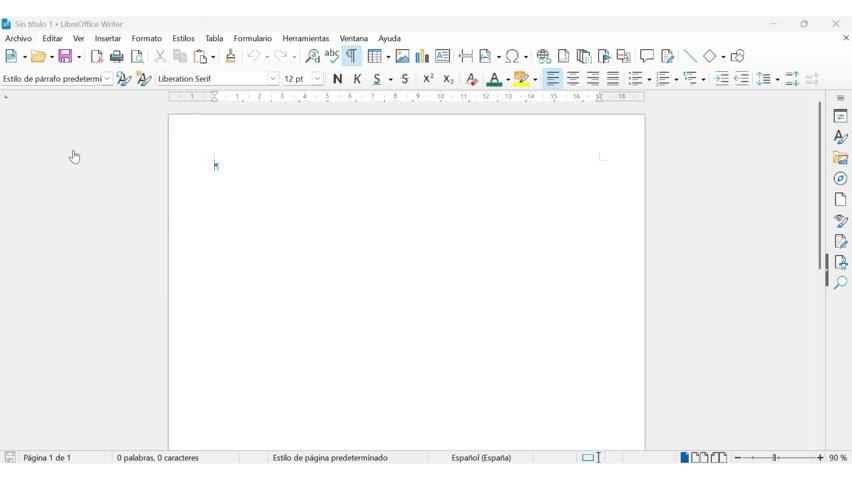This screenshot has height=480, width=852.
Task: Click the Insert Line tool
Action: coord(690,56)
